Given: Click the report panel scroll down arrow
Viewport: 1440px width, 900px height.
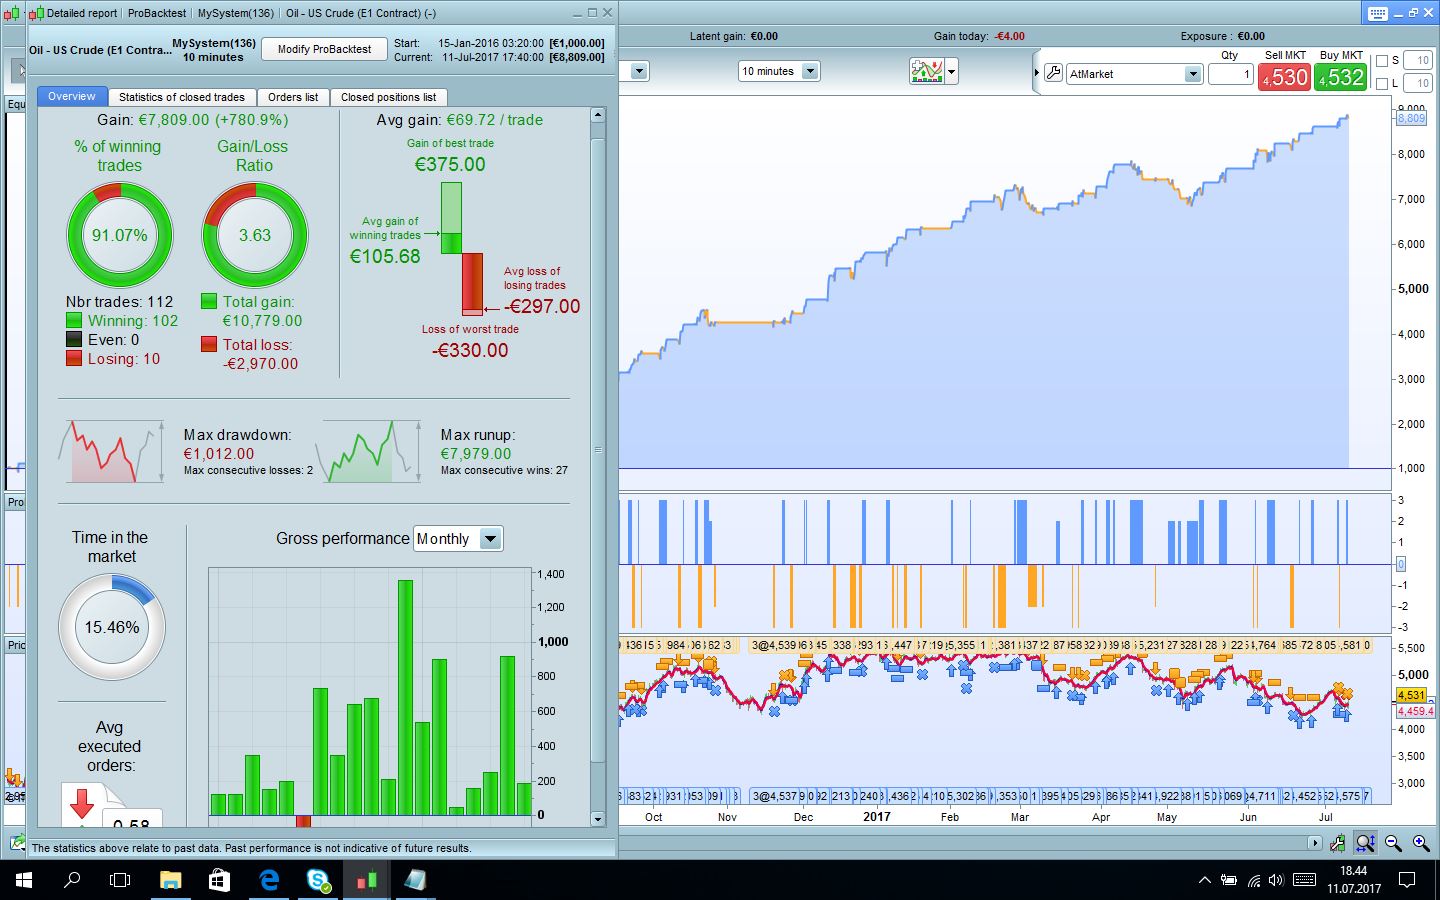Looking at the screenshot, I should [598, 819].
